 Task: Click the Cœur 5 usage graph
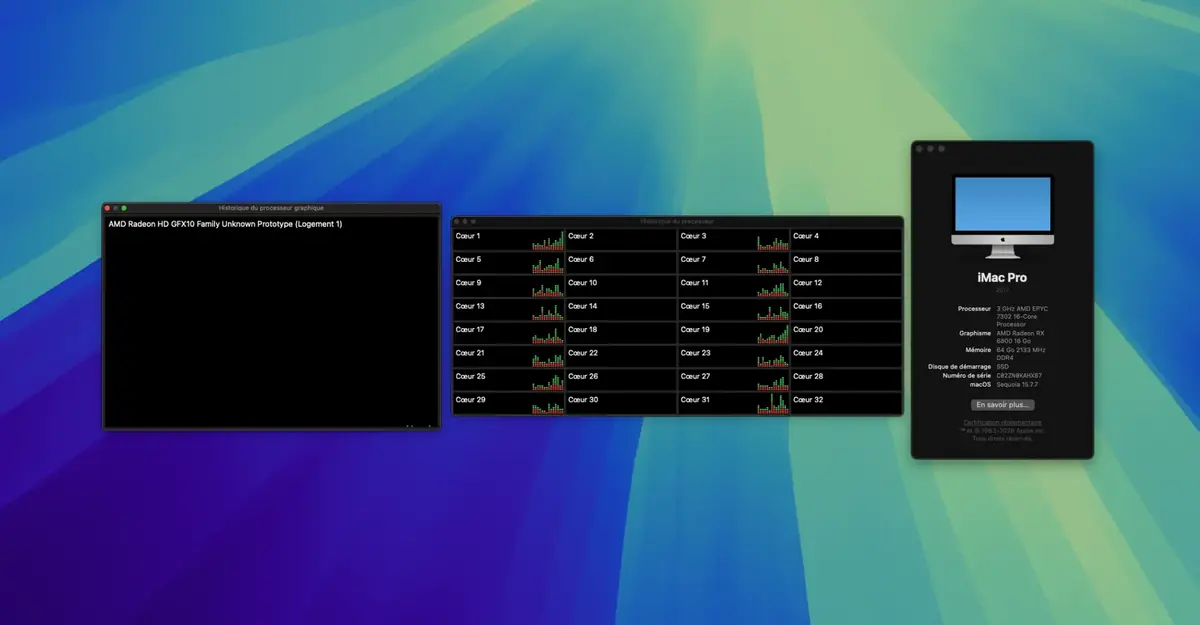(x=547, y=264)
